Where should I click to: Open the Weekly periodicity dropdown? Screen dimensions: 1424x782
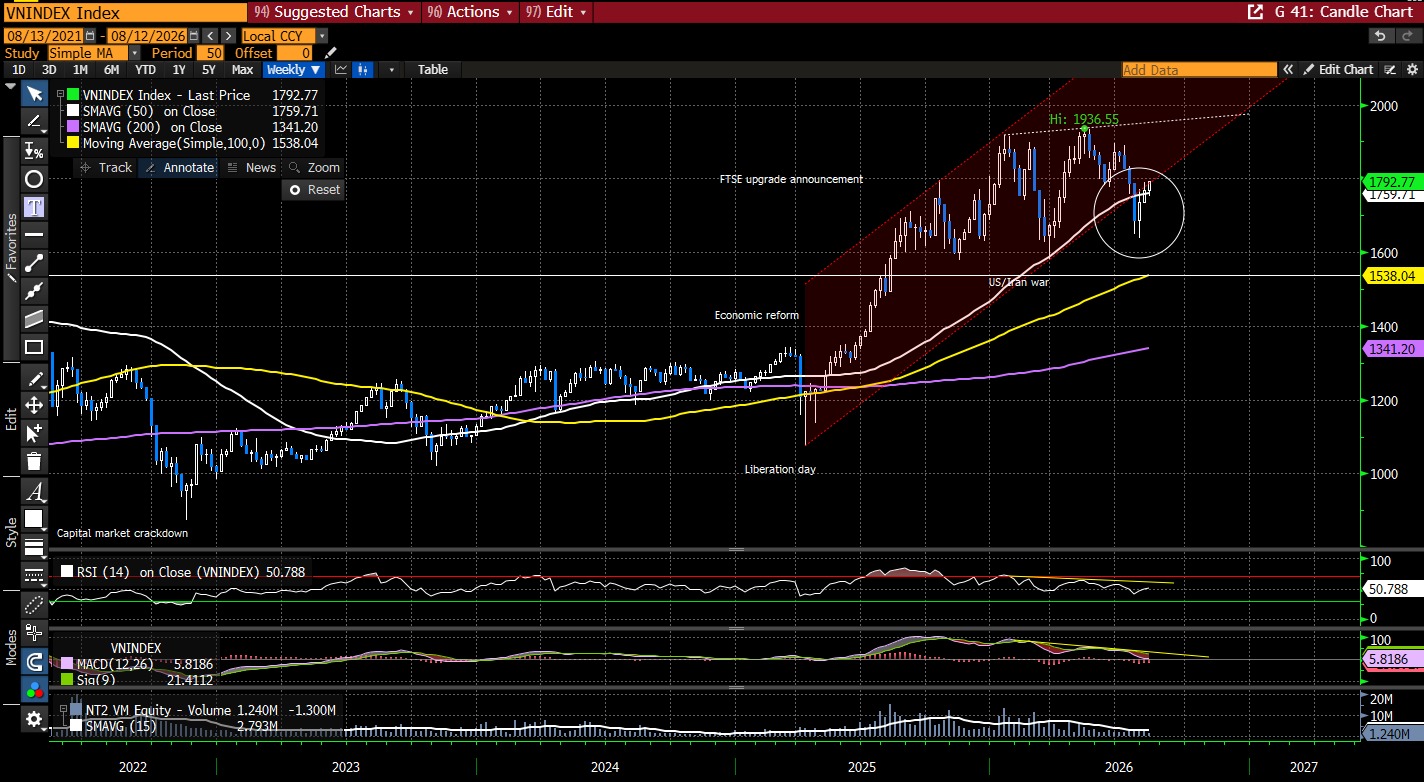click(x=293, y=70)
